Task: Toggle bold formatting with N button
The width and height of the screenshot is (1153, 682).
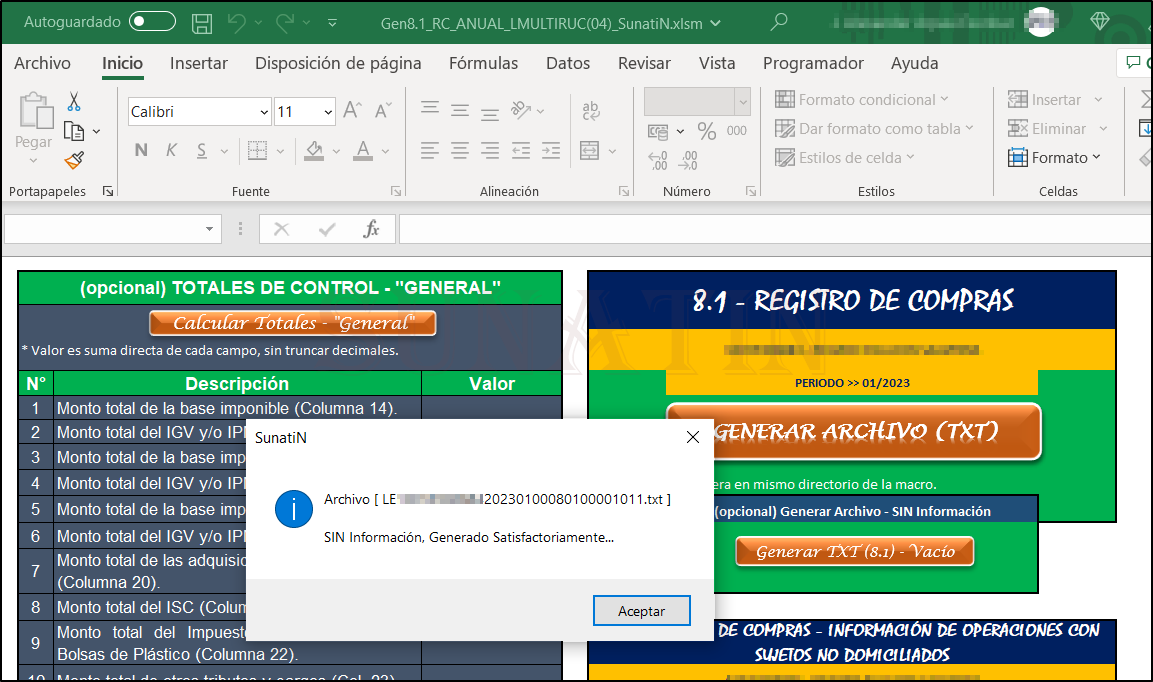Action: [x=141, y=151]
